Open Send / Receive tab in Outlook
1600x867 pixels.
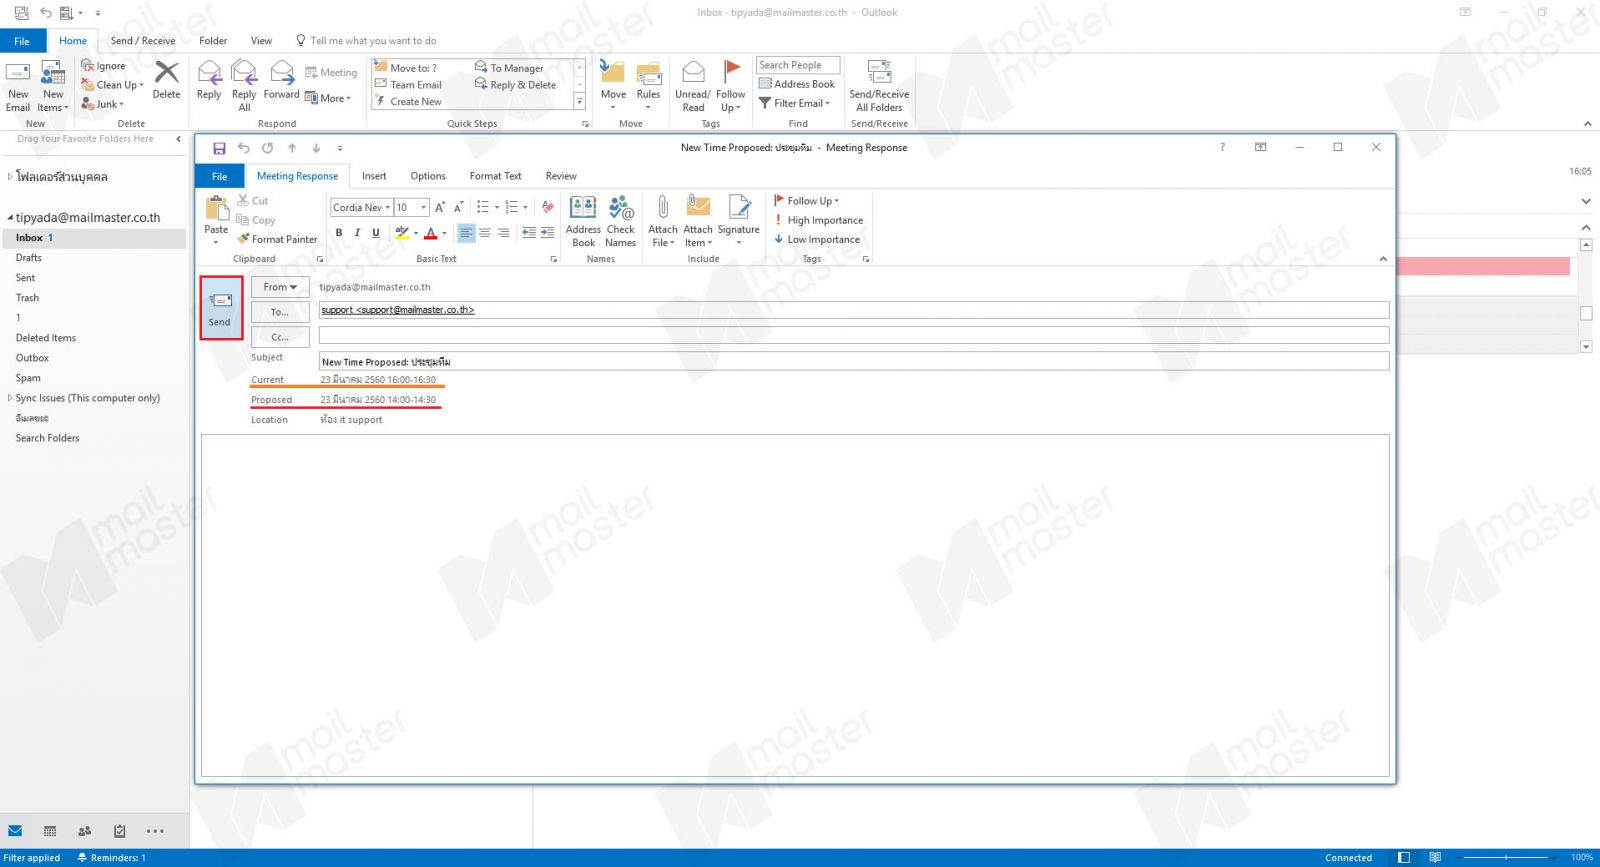(x=143, y=41)
